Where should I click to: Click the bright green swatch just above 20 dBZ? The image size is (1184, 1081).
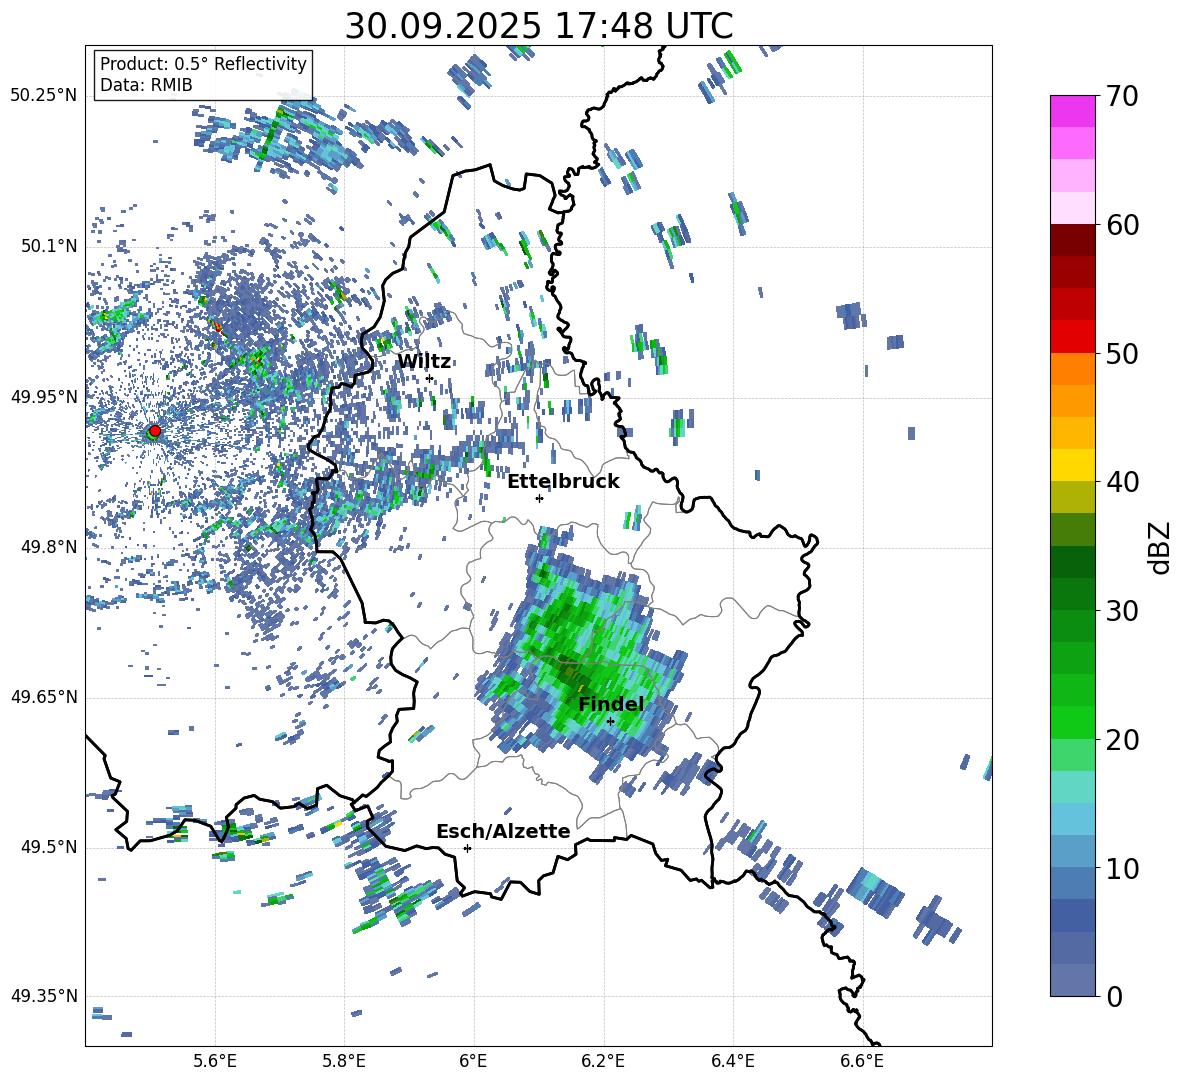(x=1072, y=722)
